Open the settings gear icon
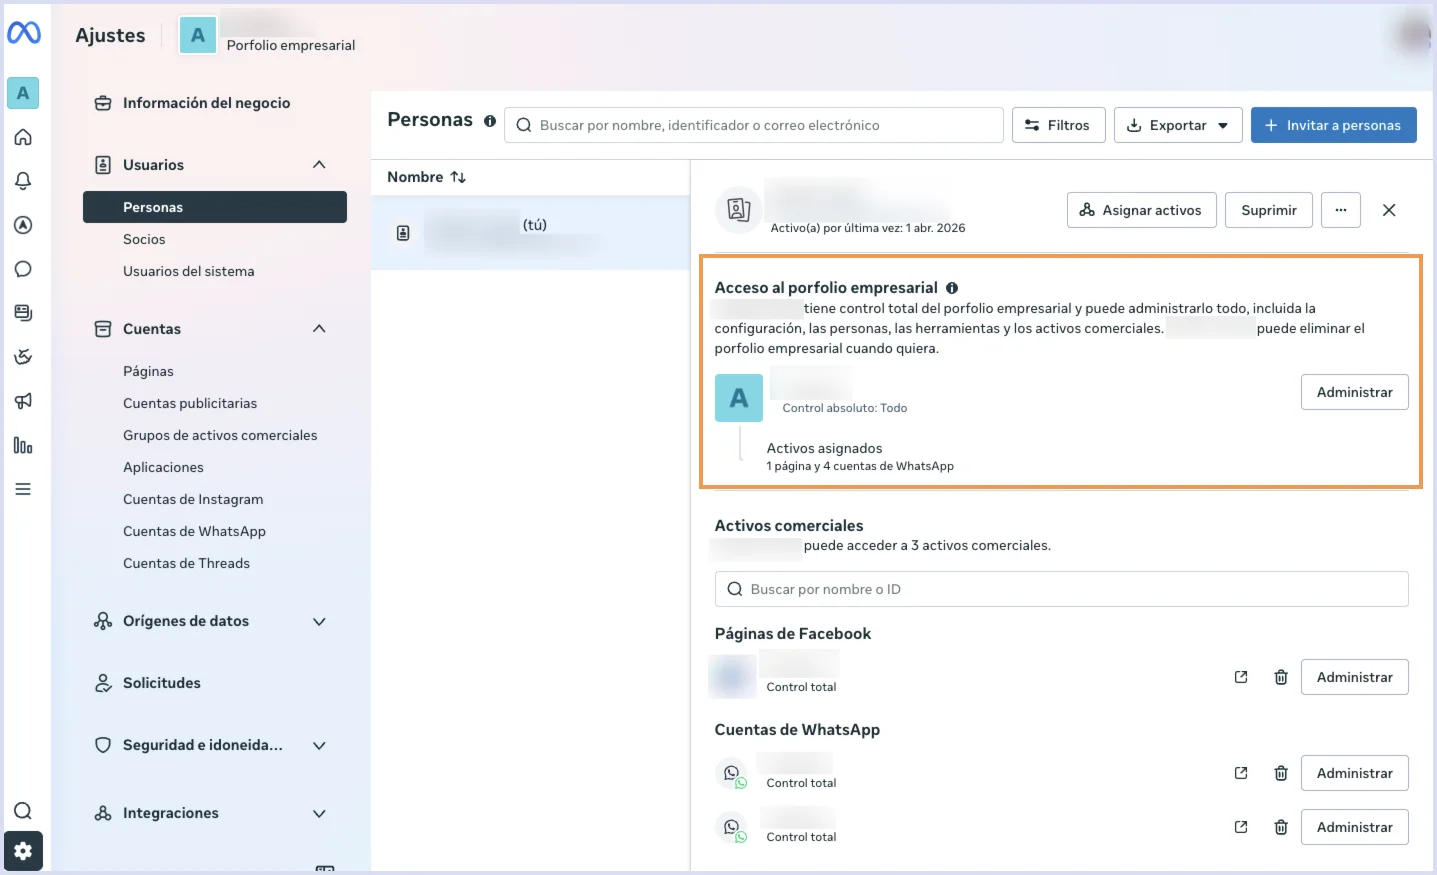The width and height of the screenshot is (1437, 875). point(23,851)
